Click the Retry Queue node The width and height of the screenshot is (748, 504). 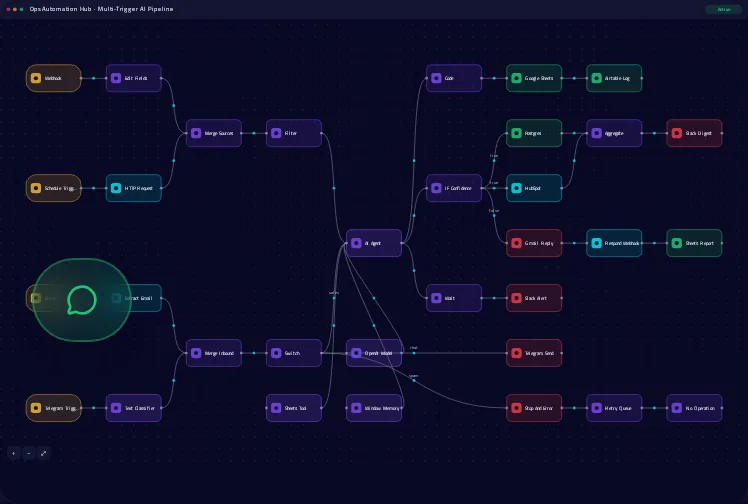click(x=614, y=408)
